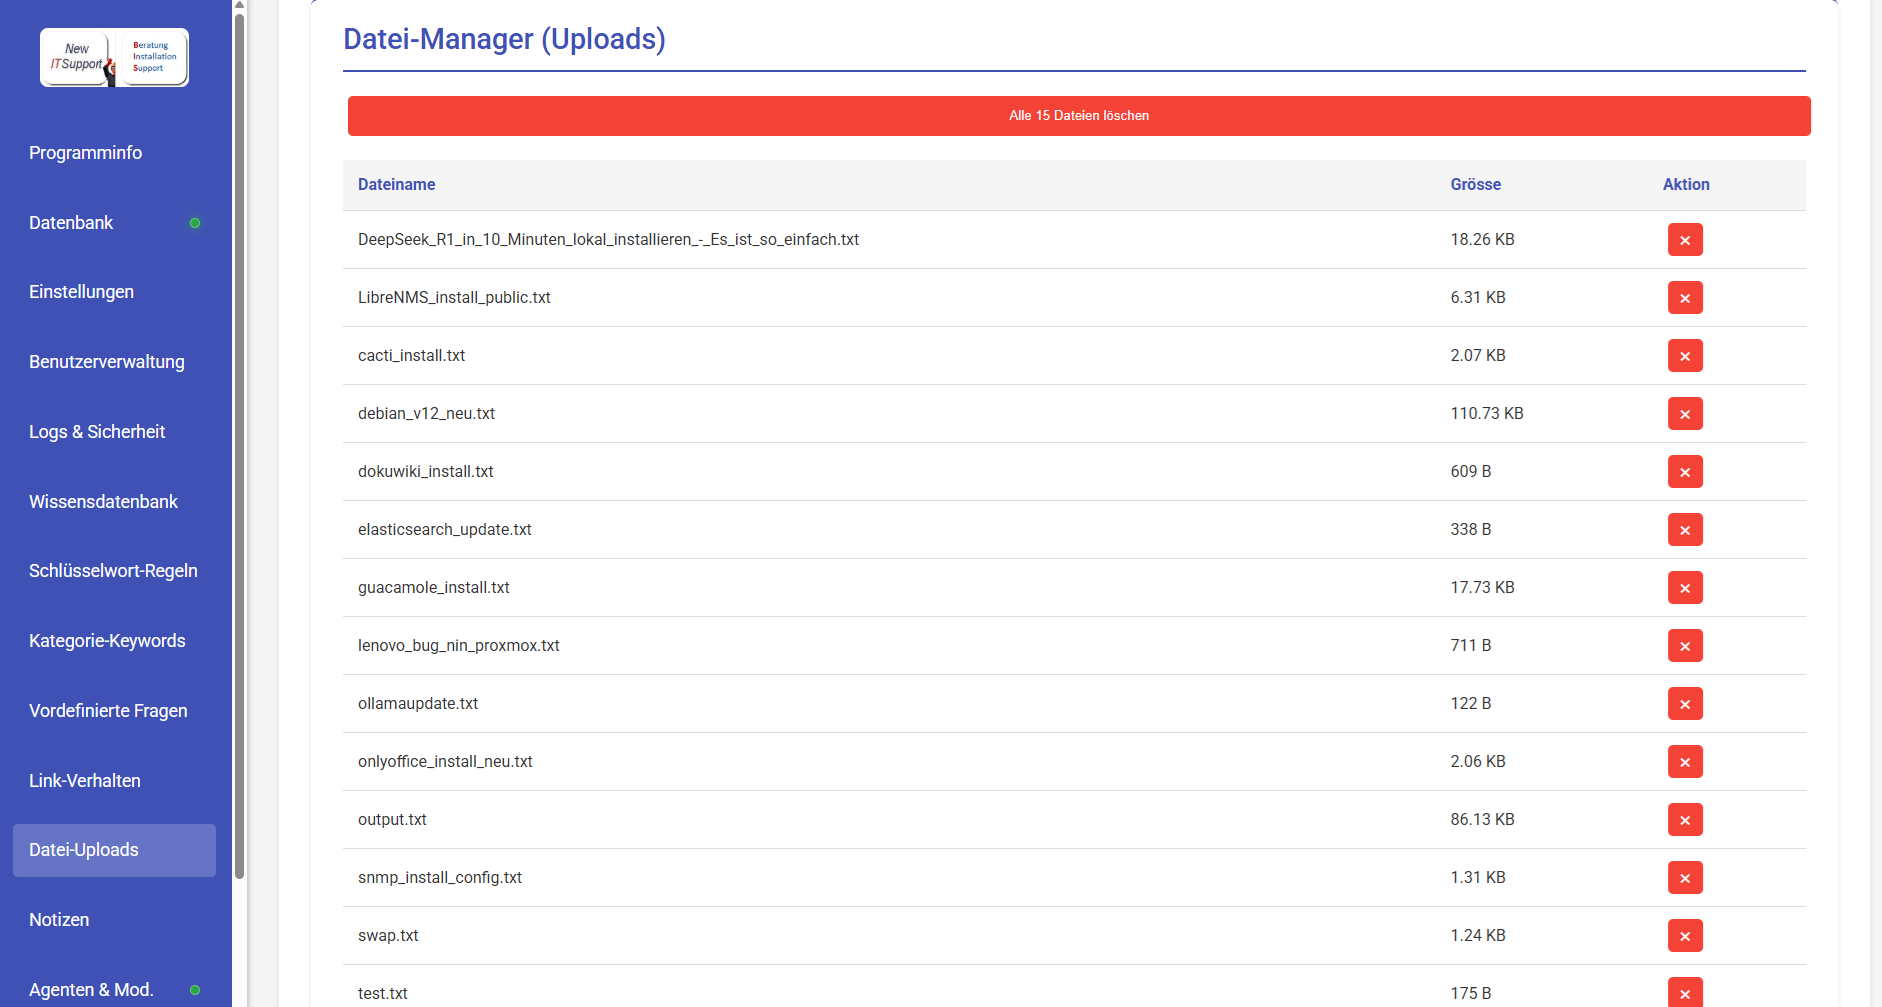Remove guacamole_install.txt file

pyautogui.click(x=1684, y=588)
